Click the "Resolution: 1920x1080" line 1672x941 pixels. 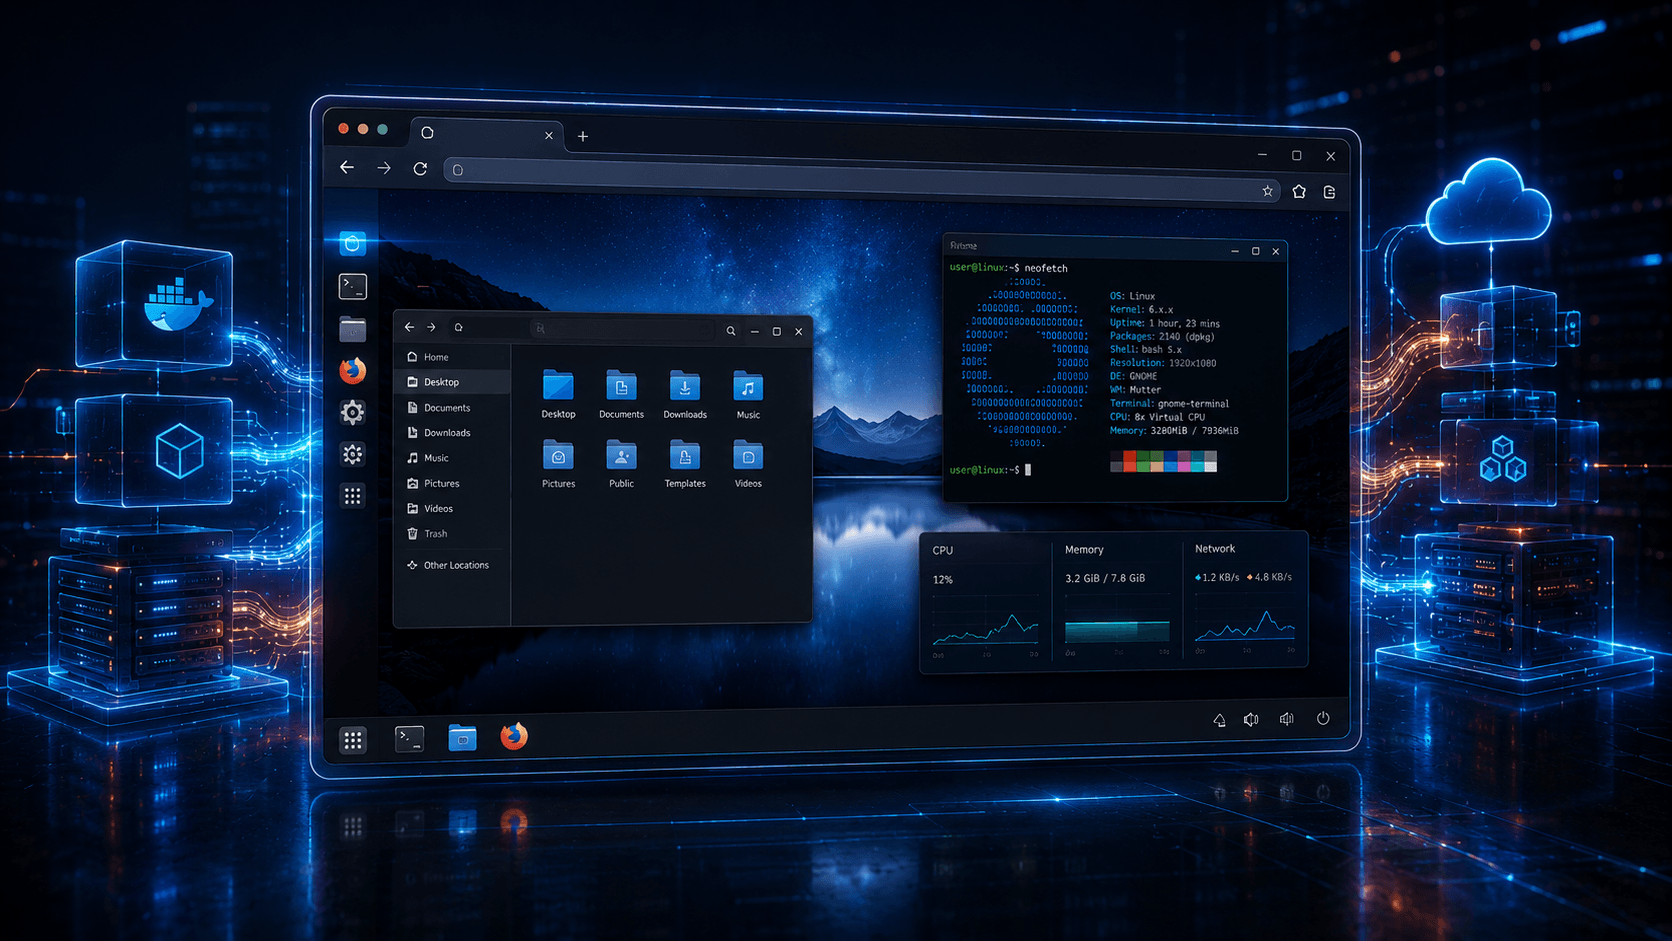[1163, 363]
